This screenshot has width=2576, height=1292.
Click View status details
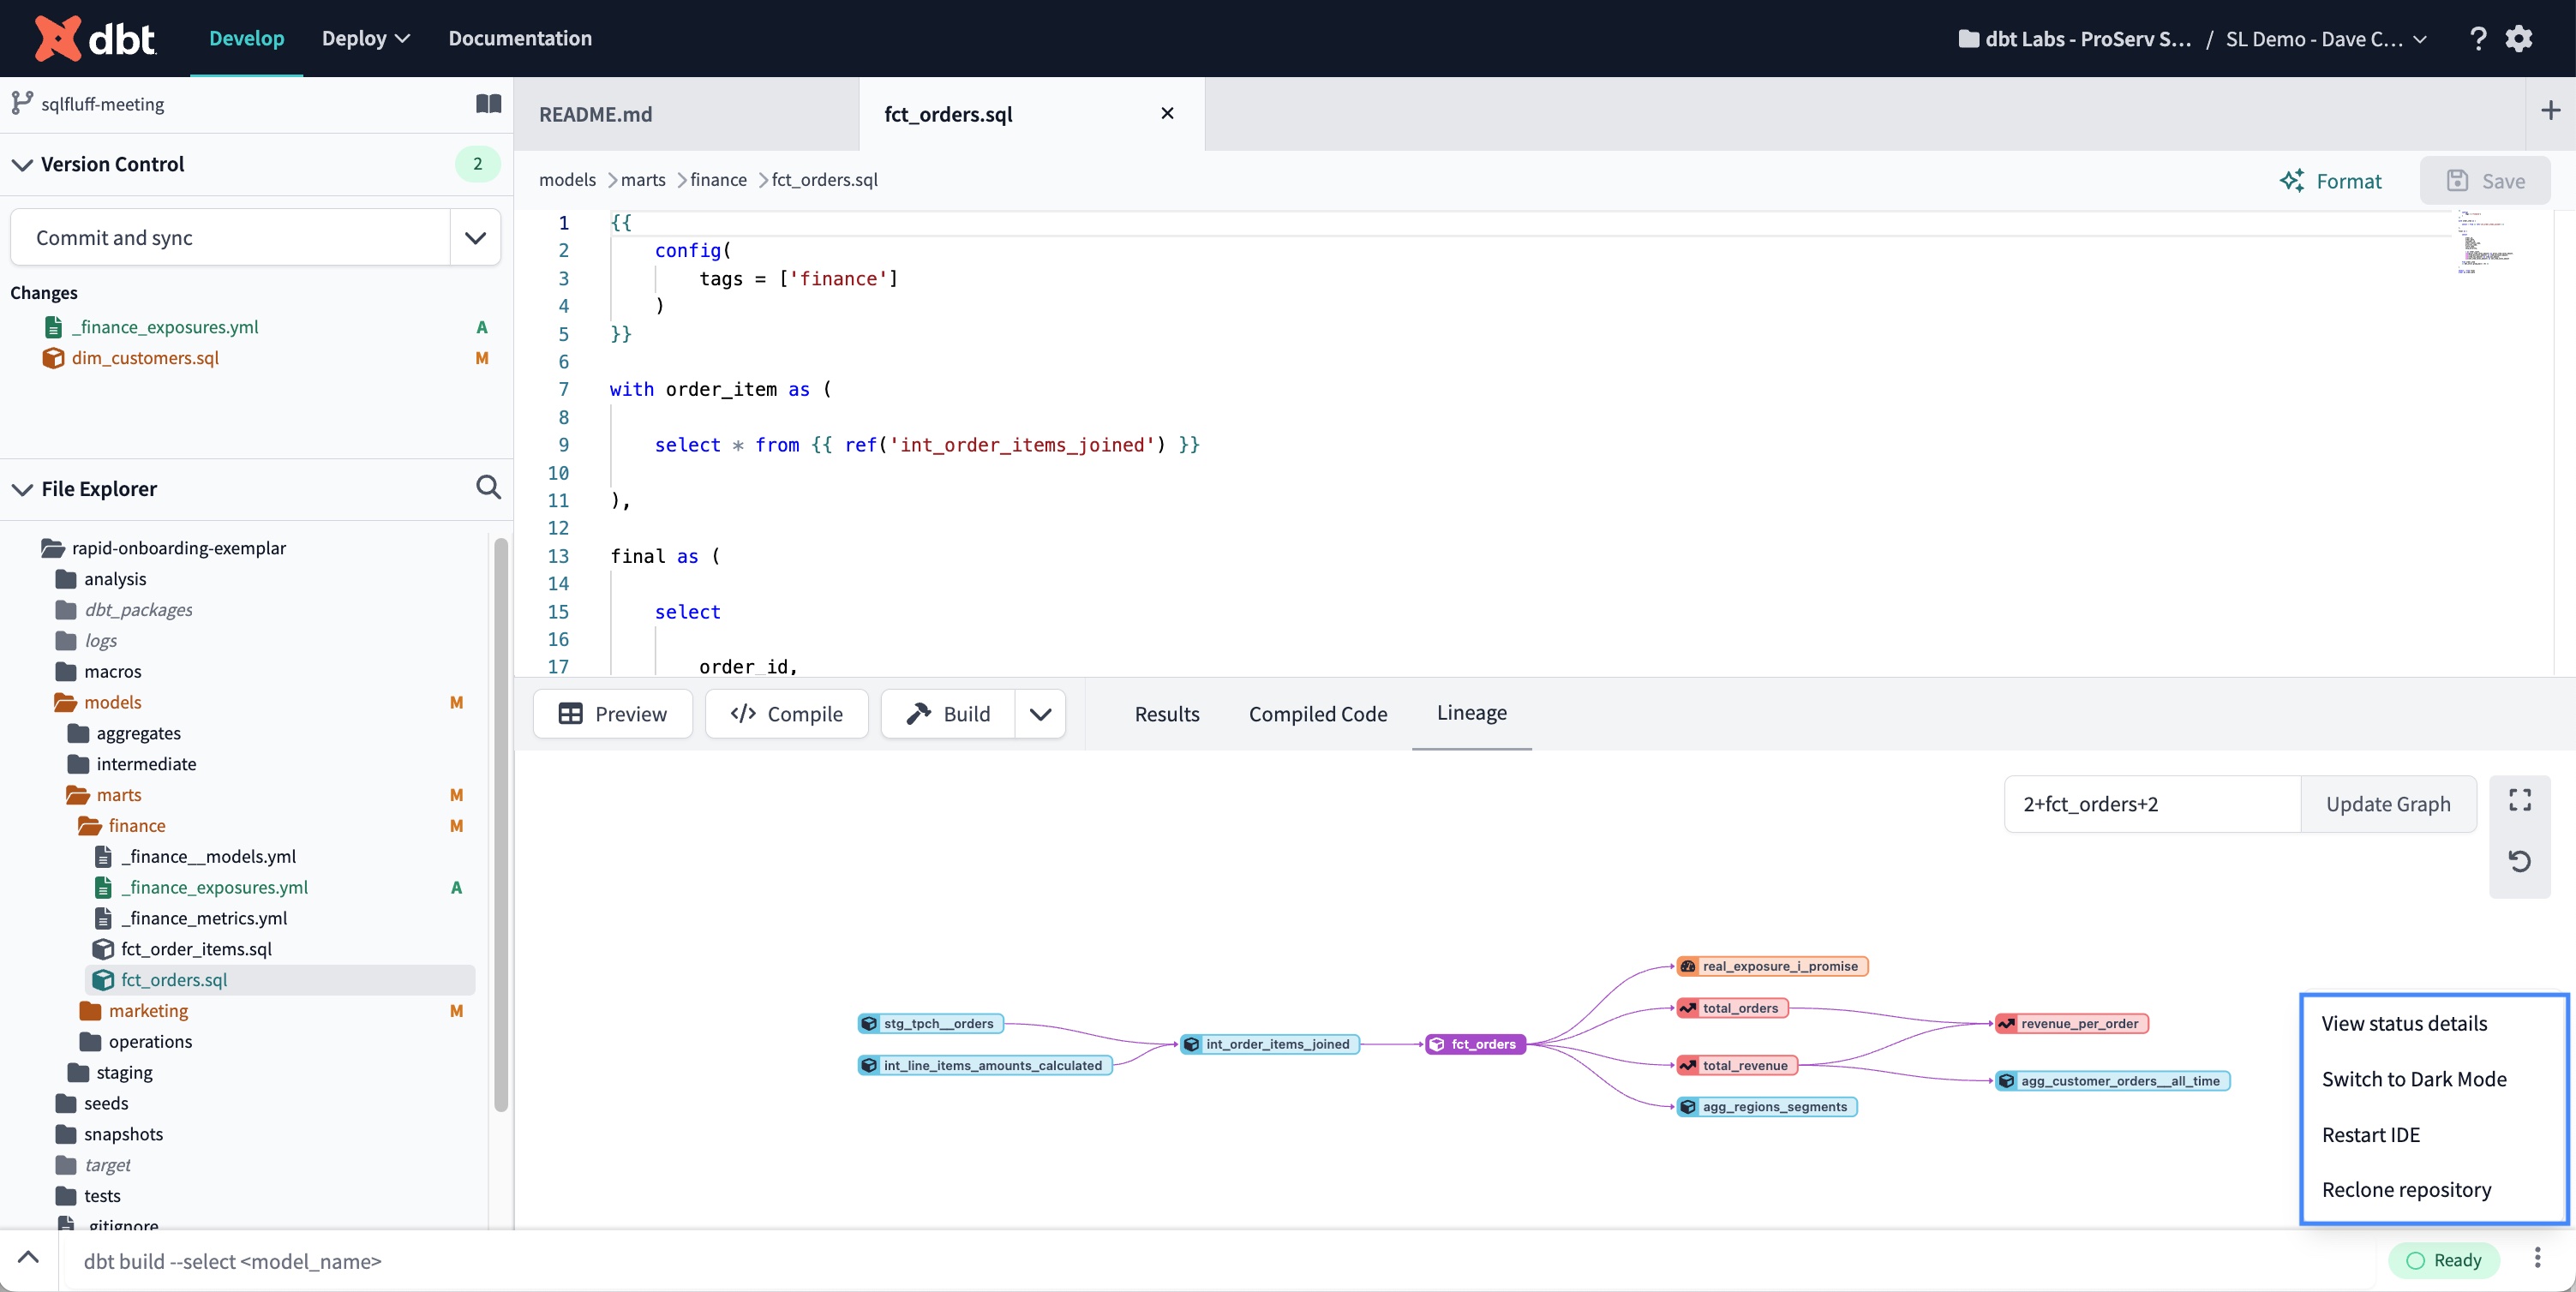click(2404, 1023)
